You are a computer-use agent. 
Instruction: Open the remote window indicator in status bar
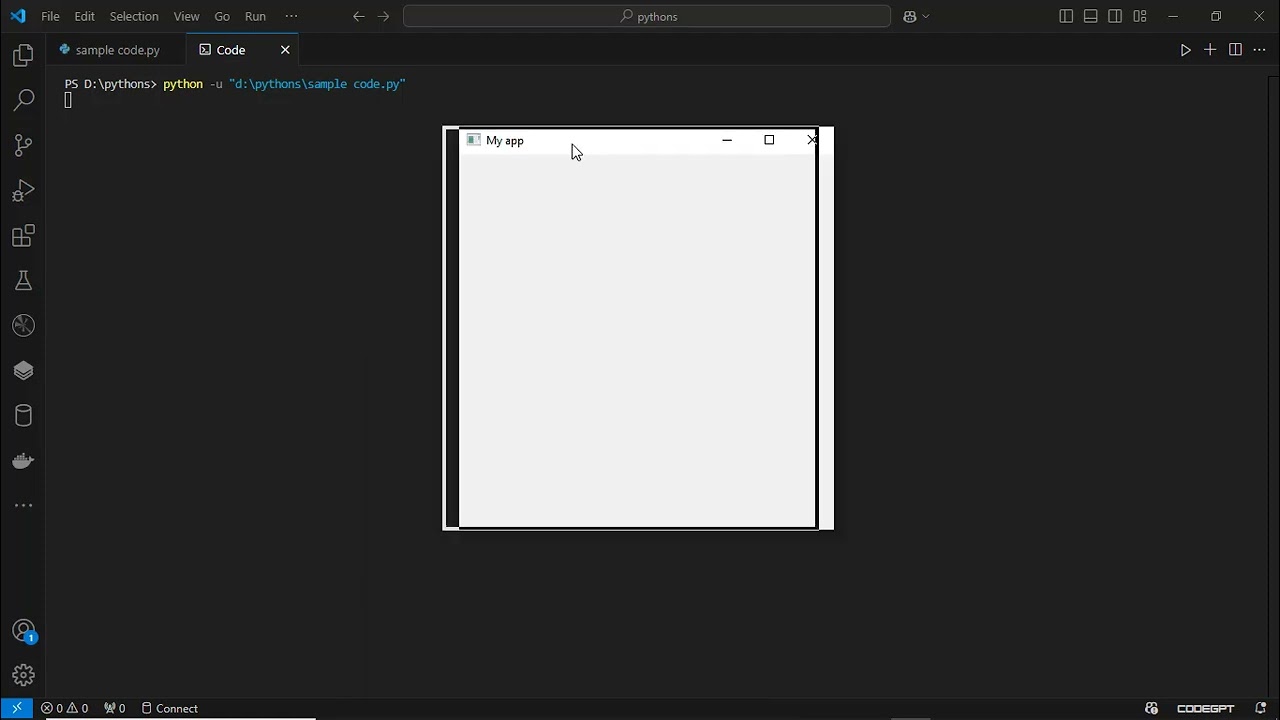coord(17,708)
